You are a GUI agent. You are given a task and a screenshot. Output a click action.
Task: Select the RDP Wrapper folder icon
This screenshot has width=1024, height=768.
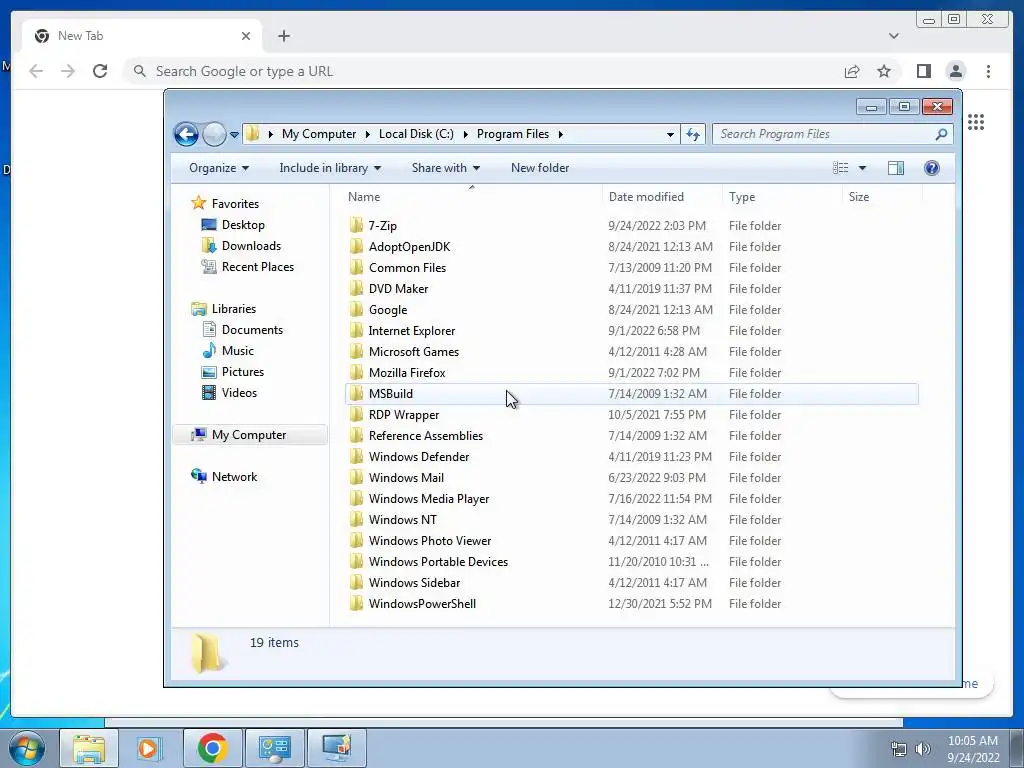[x=356, y=415]
